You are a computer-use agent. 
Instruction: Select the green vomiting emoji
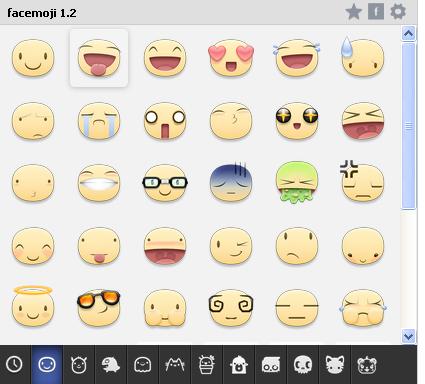(x=297, y=183)
